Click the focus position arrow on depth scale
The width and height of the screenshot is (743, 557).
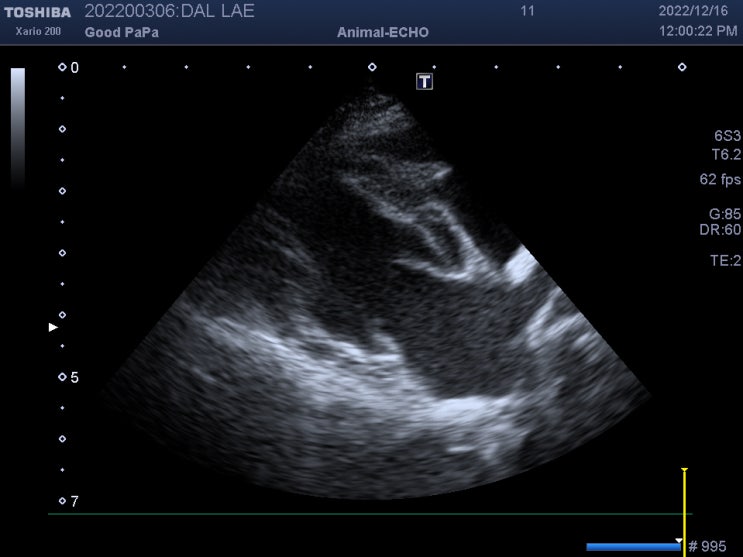(53, 327)
